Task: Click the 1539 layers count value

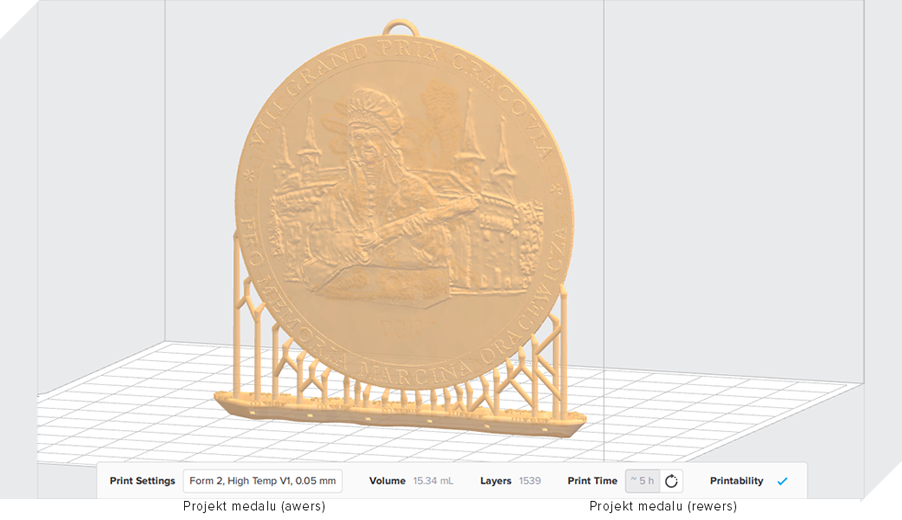Action: coord(530,481)
